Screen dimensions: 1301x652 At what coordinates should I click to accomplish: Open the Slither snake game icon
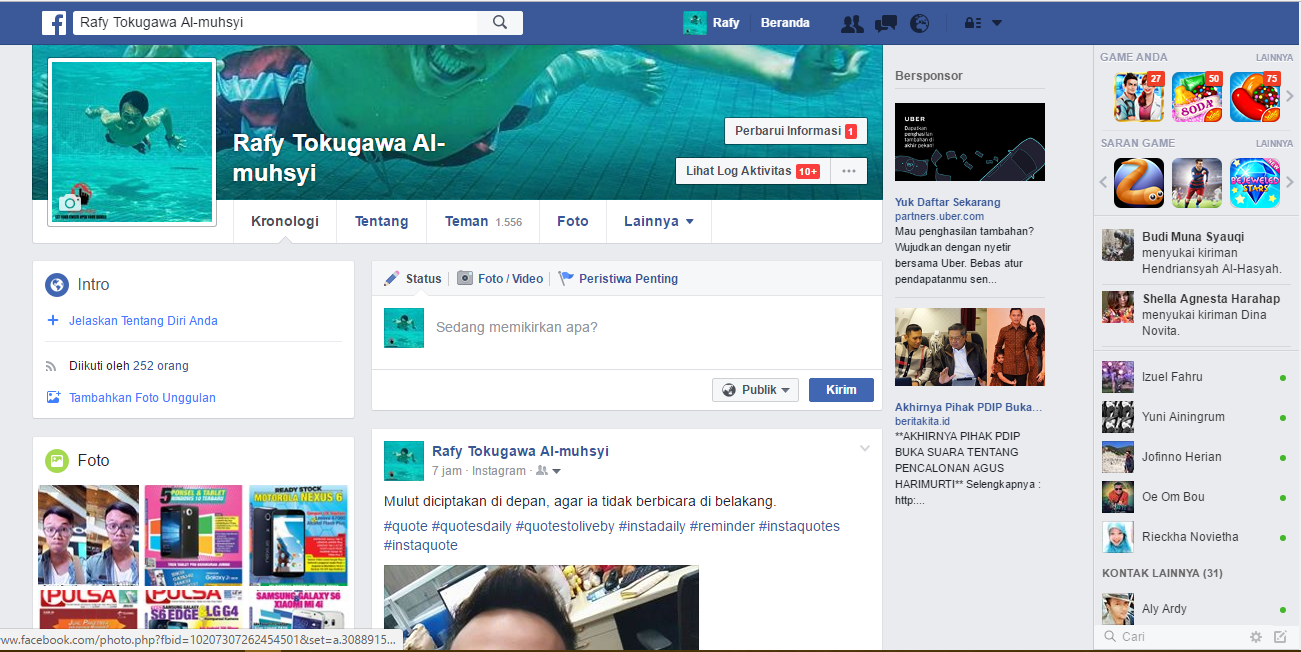[1139, 183]
